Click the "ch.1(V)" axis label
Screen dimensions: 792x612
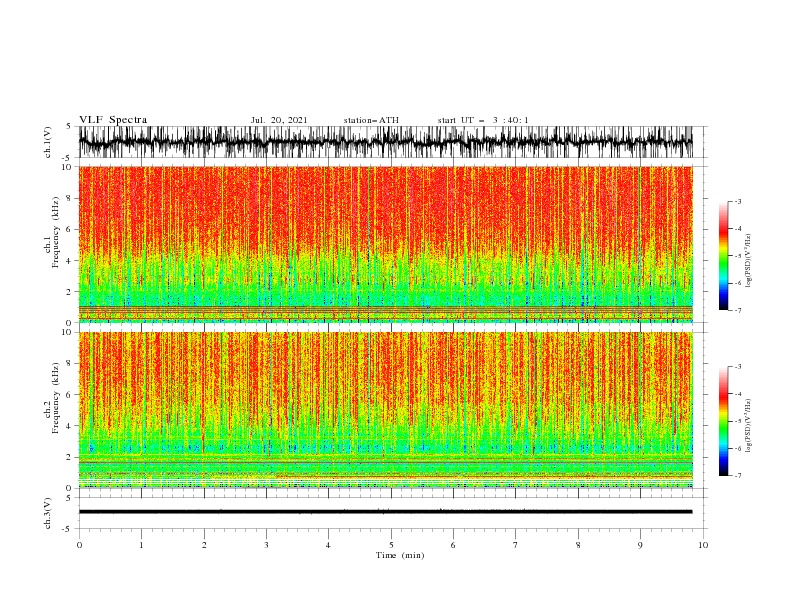(48, 142)
